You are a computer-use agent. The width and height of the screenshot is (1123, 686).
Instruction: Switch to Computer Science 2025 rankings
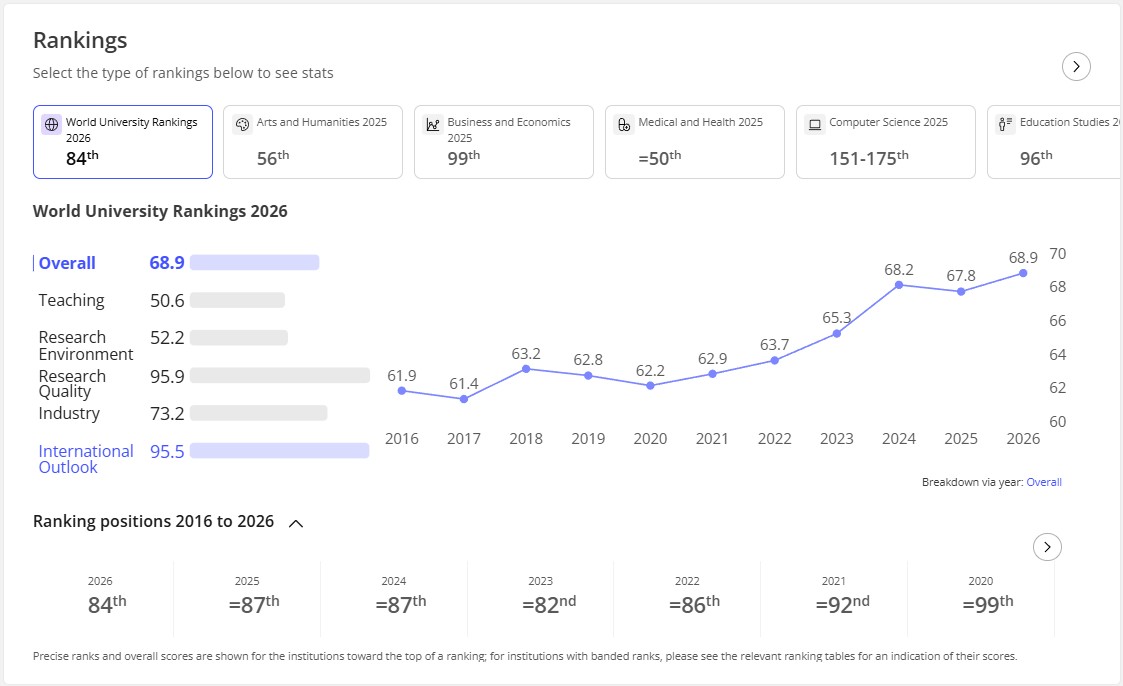(885, 142)
